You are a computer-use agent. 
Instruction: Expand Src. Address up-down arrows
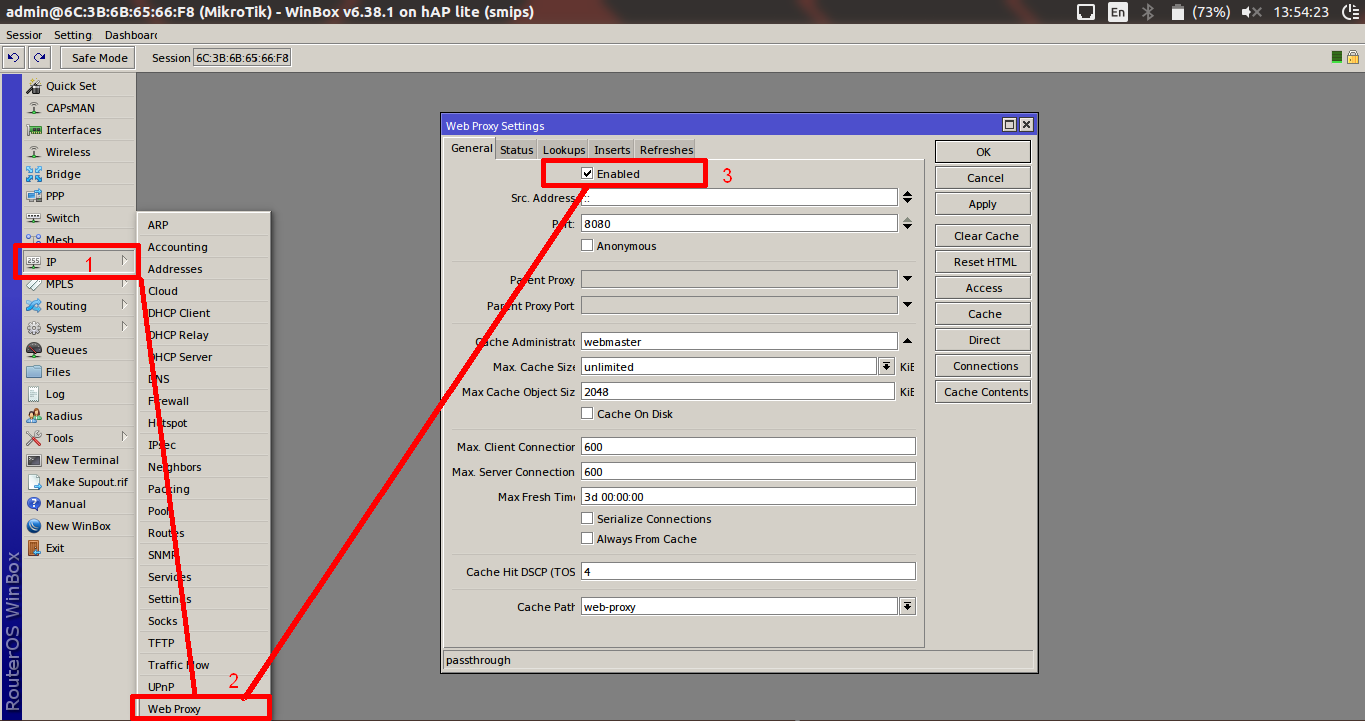pyautogui.click(x=907, y=197)
